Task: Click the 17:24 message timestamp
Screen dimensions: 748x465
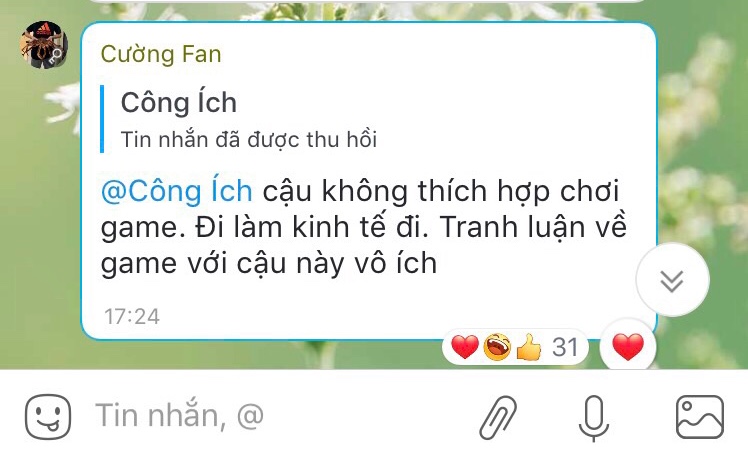Action: point(132,317)
